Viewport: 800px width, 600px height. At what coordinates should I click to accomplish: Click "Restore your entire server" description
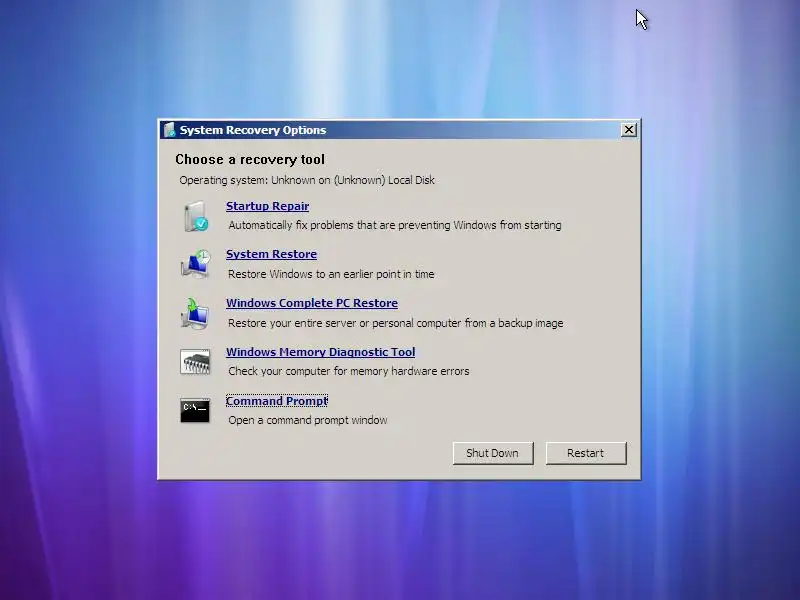click(x=395, y=323)
